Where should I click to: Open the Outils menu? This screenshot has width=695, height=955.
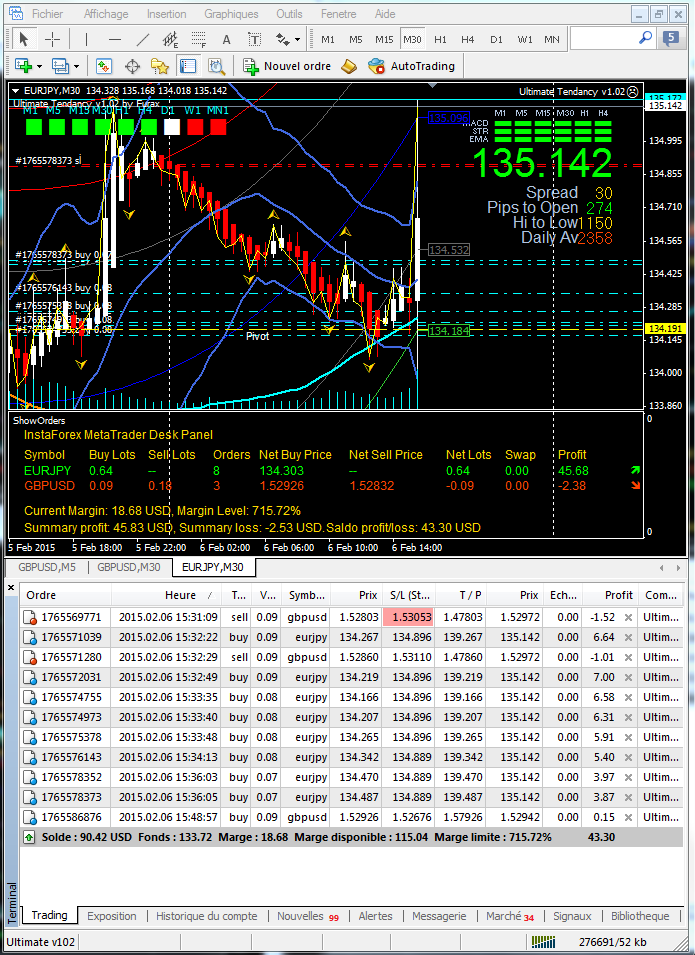[x=289, y=13]
